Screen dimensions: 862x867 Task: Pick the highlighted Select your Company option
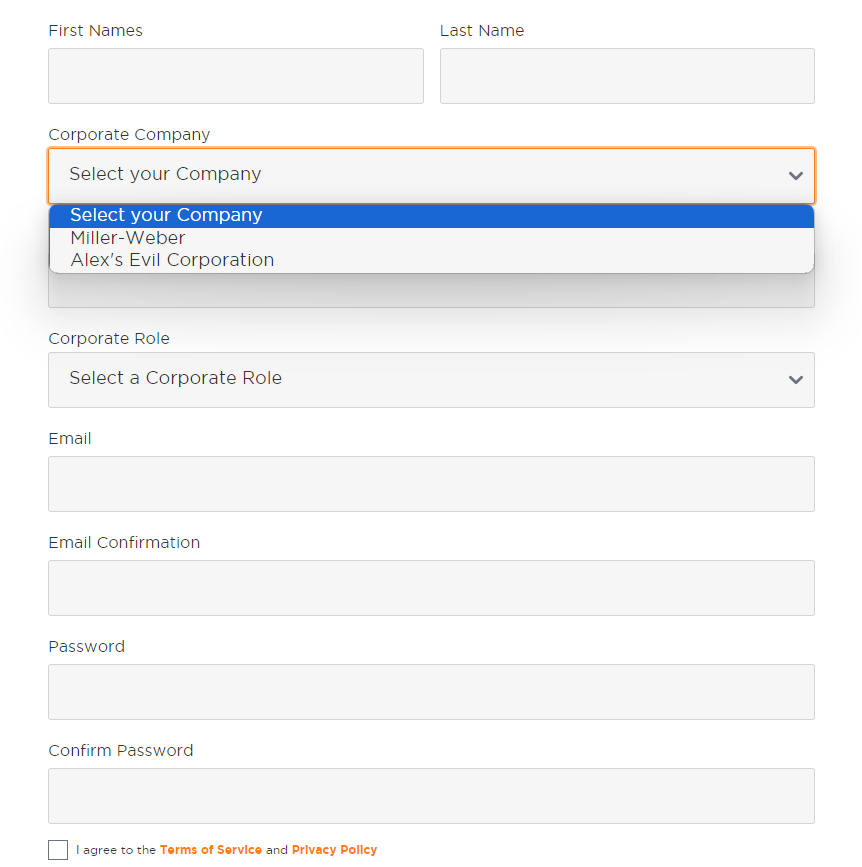tap(431, 215)
